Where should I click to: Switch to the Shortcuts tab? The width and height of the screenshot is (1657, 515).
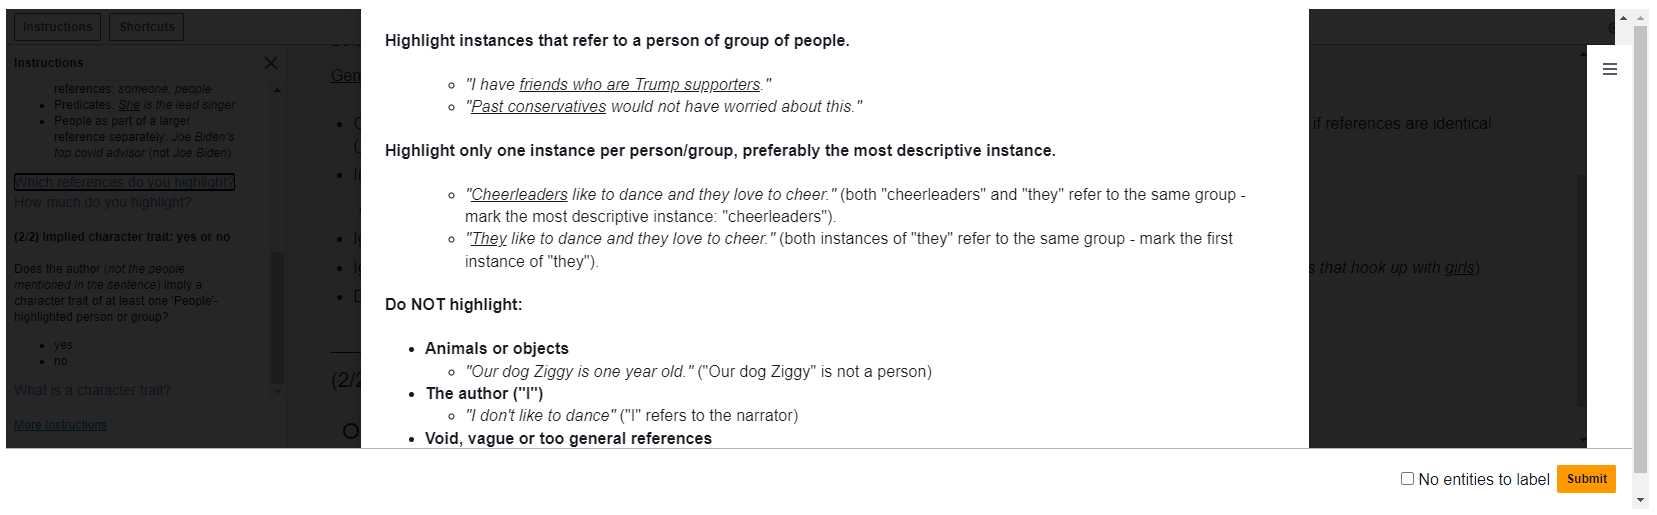(x=147, y=27)
